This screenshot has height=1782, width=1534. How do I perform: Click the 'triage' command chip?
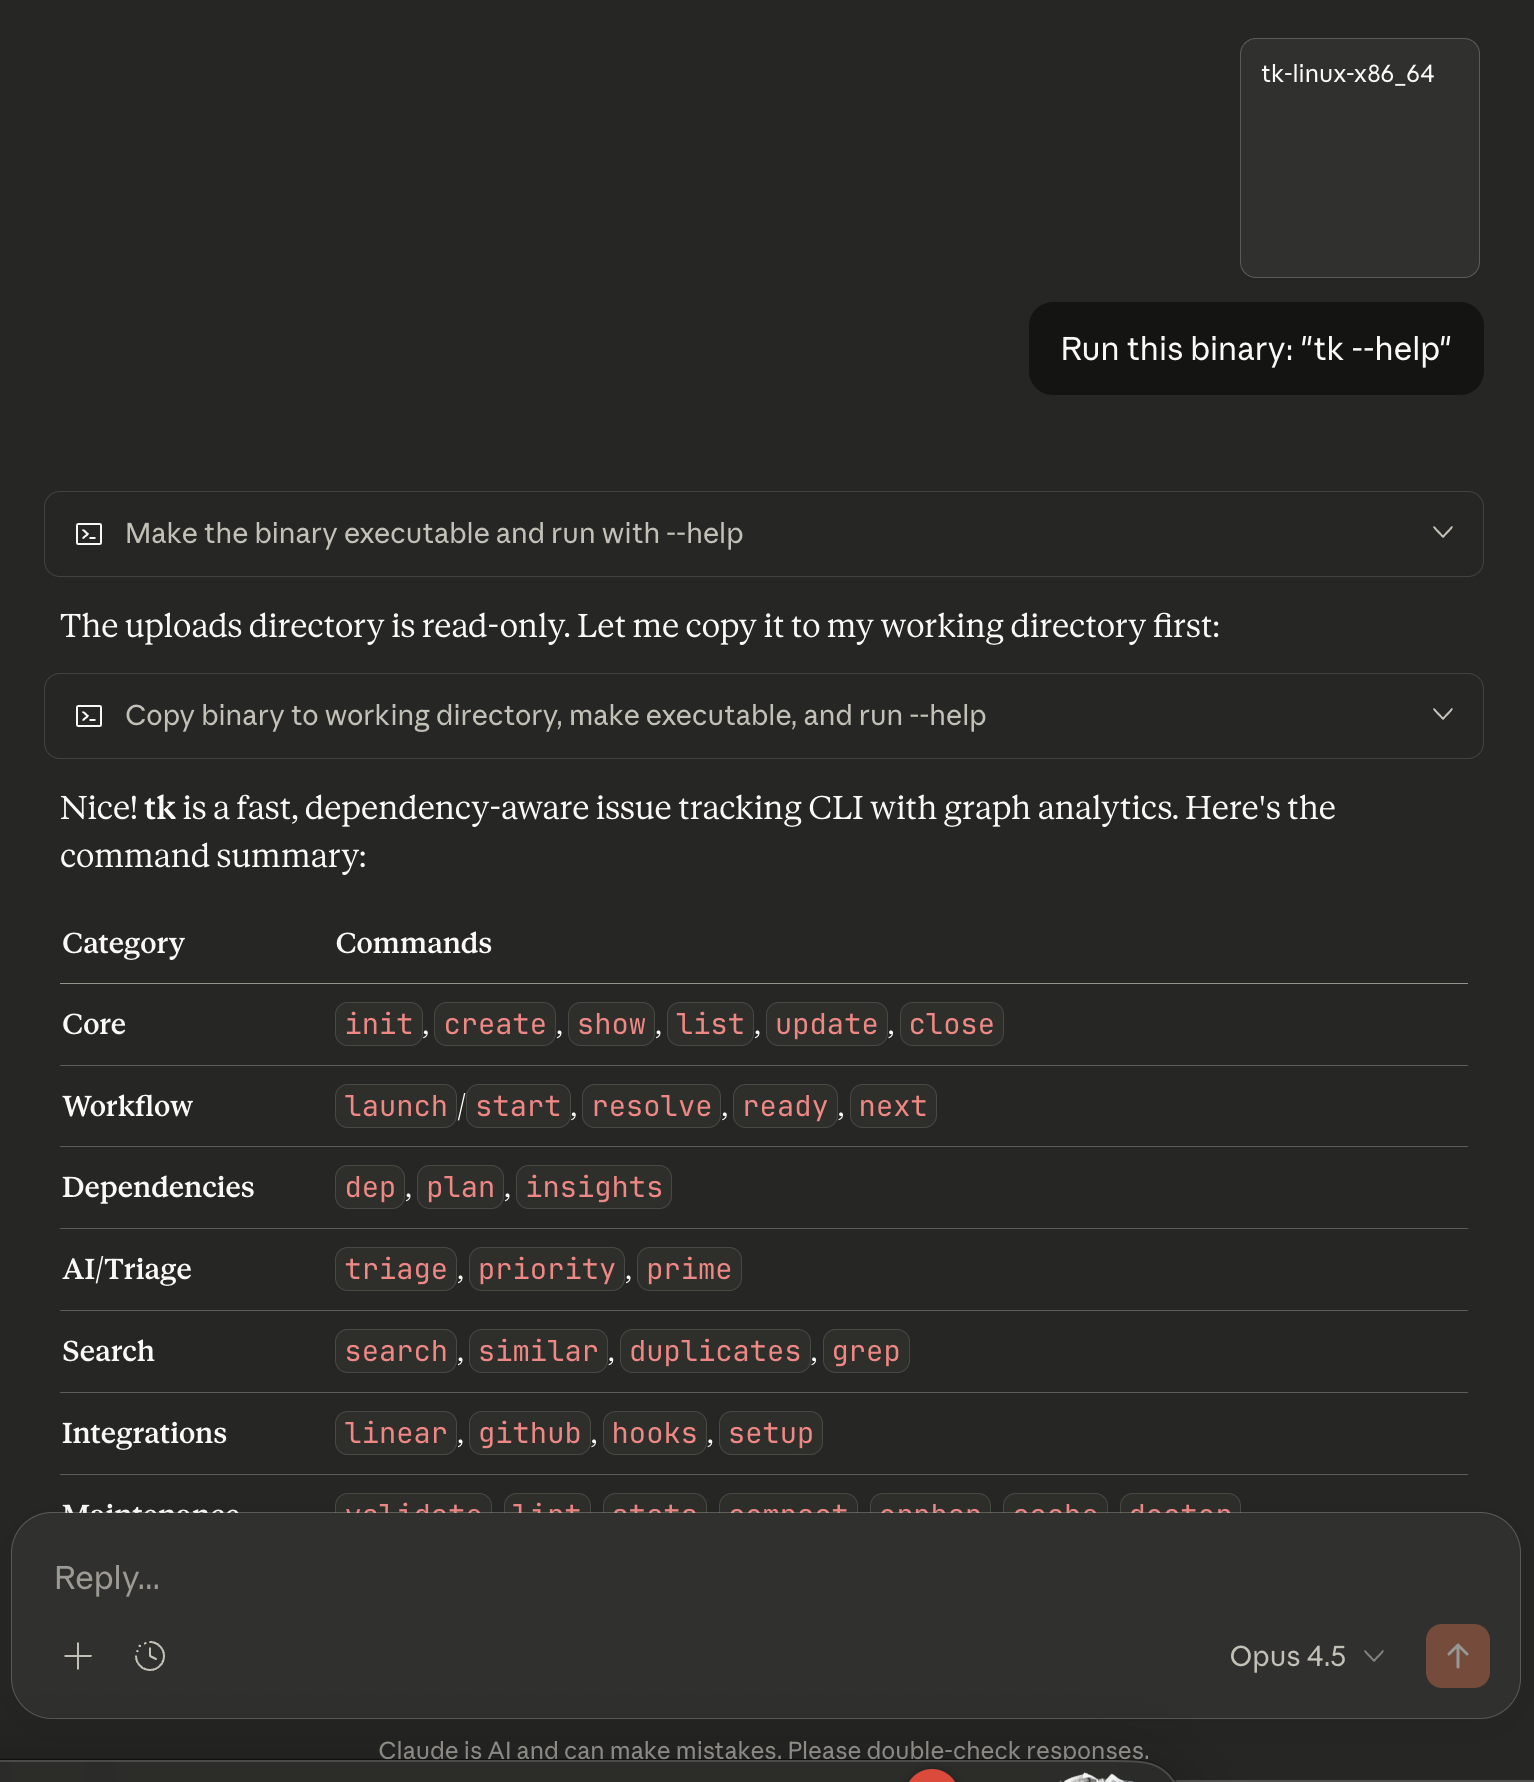pyautogui.click(x=396, y=1269)
